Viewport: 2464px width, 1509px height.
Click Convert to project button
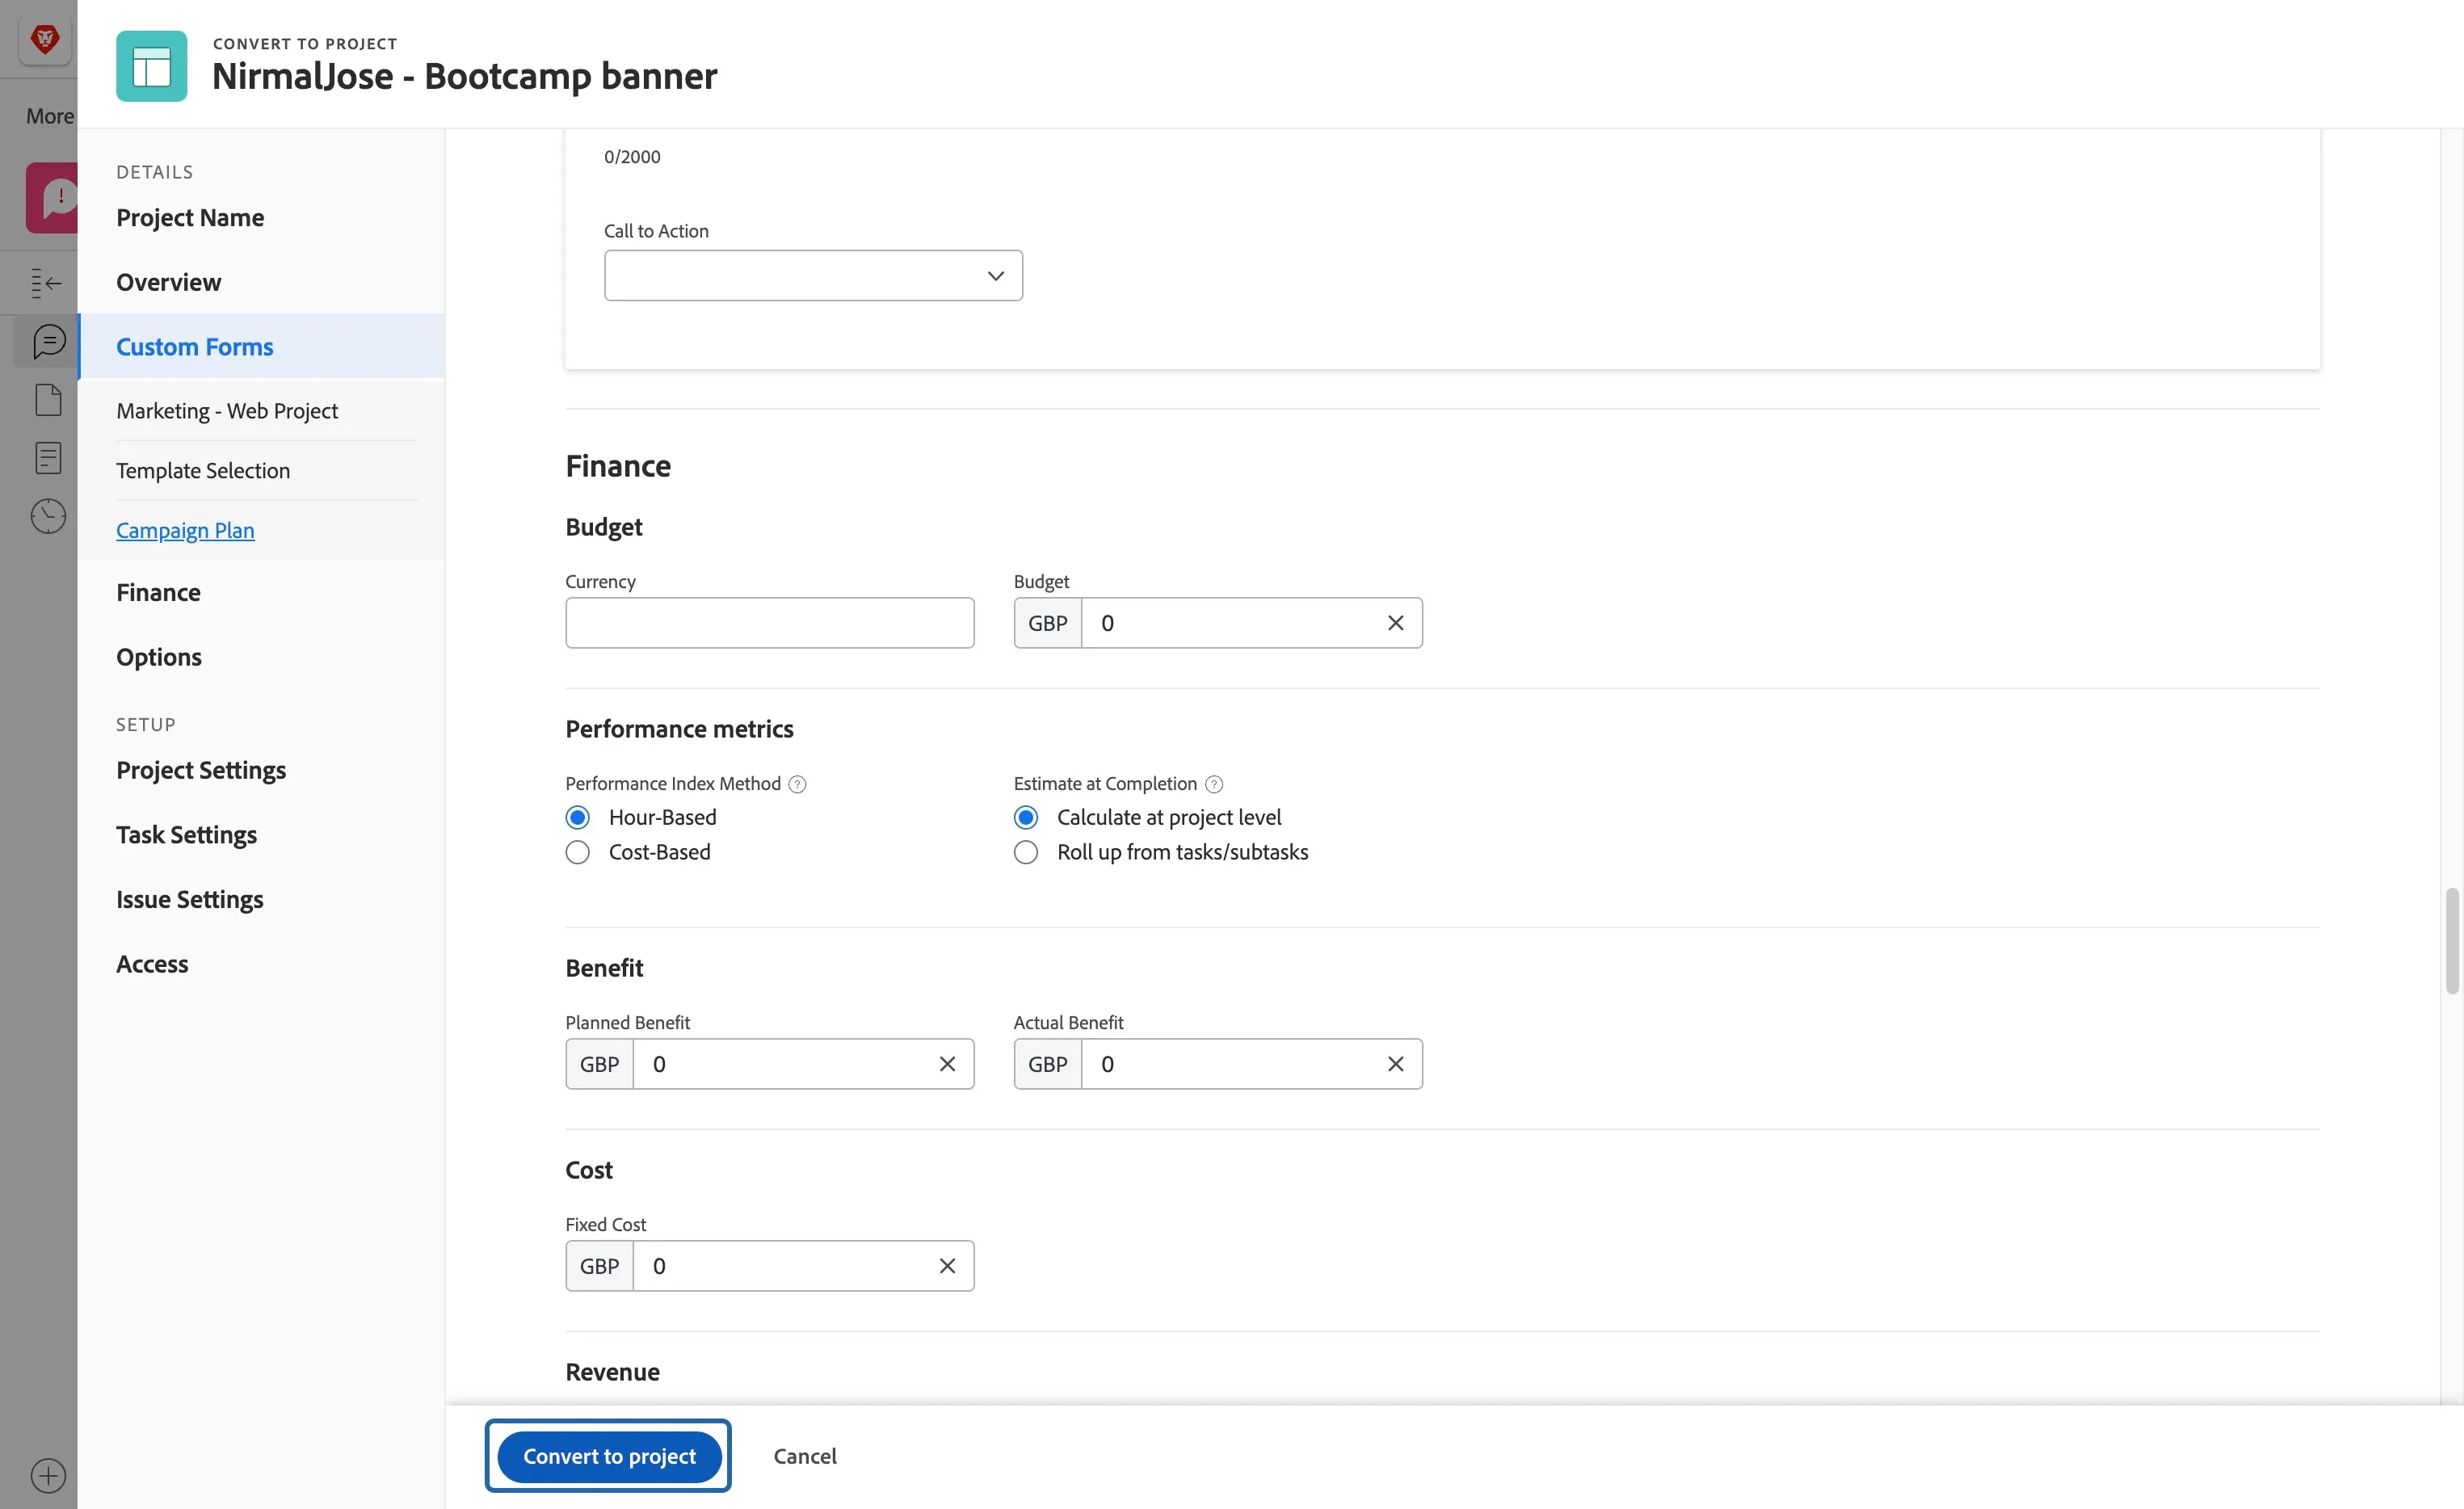coord(609,1456)
